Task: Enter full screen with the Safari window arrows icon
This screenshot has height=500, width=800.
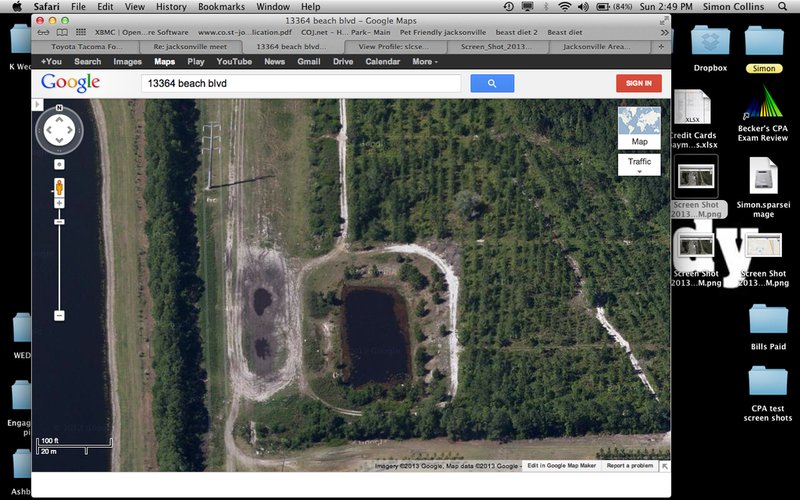Action: point(664,21)
